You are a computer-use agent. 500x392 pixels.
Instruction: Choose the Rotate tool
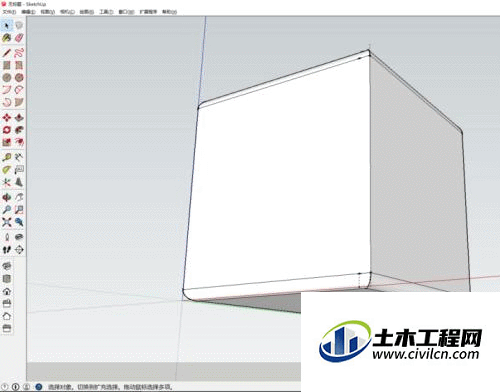point(7,130)
